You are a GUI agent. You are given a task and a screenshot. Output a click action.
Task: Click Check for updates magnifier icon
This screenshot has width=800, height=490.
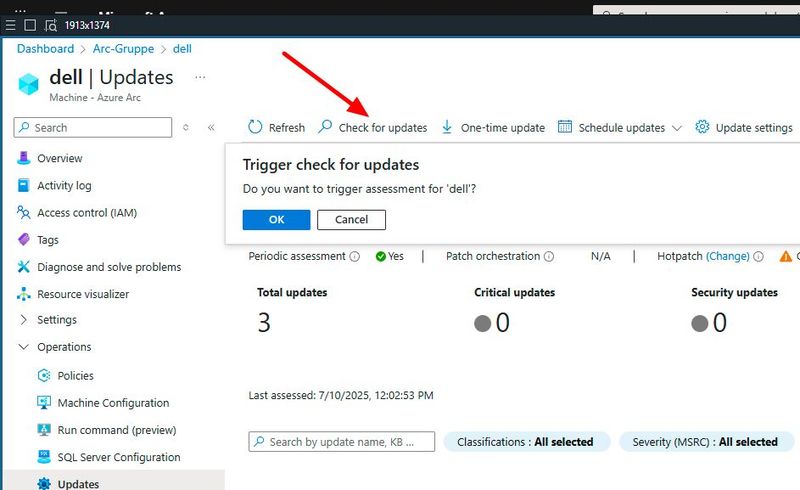(x=325, y=127)
